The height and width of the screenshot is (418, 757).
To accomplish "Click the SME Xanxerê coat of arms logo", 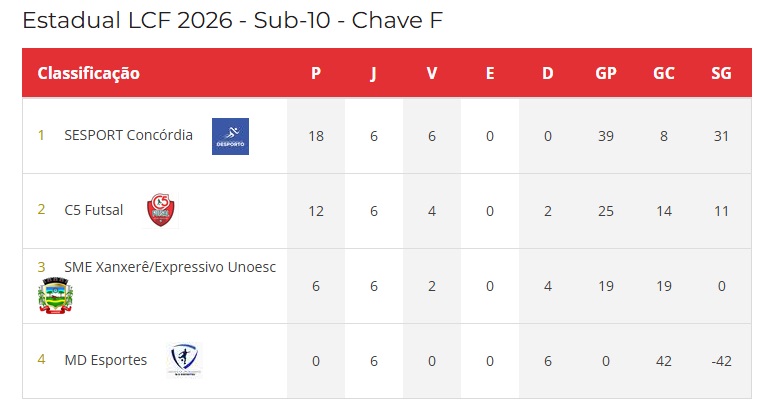I will pos(56,295).
